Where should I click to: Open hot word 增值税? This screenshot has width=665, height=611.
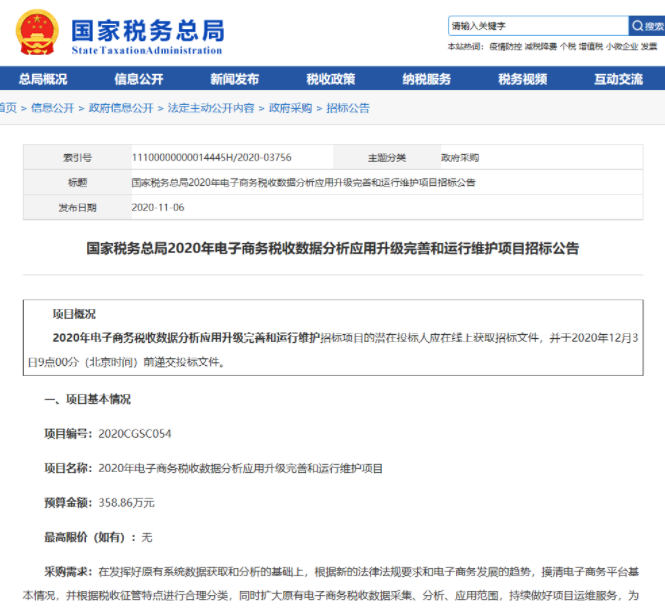(591, 47)
